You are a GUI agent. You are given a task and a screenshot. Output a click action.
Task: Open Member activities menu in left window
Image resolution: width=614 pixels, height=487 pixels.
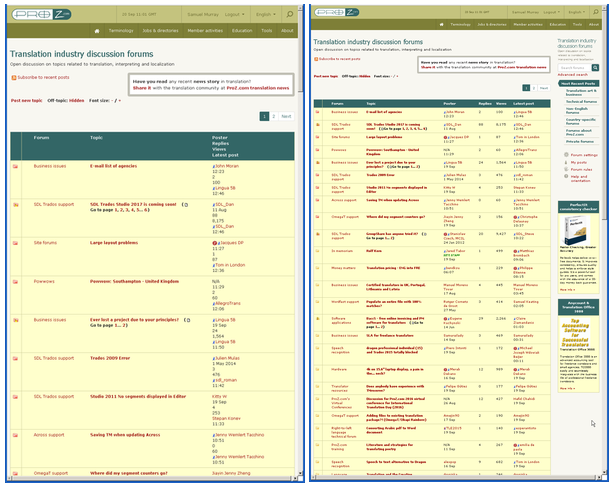click(x=205, y=31)
